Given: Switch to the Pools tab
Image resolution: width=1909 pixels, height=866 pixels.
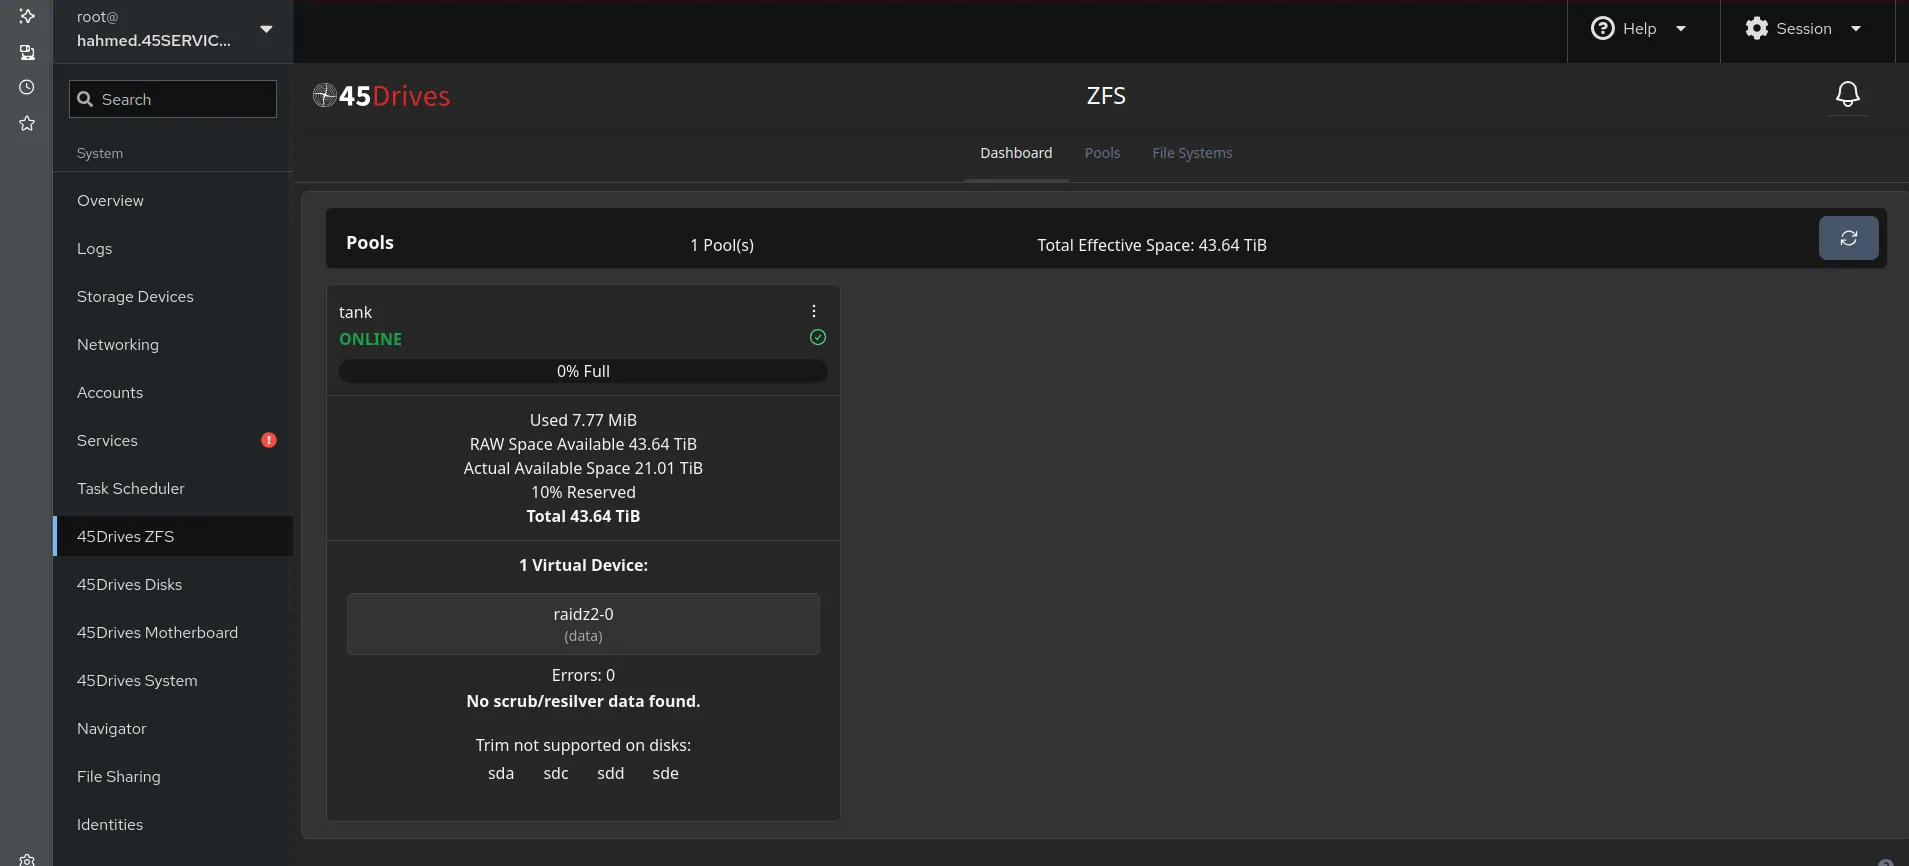Looking at the screenshot, I should pos(1102,153).
